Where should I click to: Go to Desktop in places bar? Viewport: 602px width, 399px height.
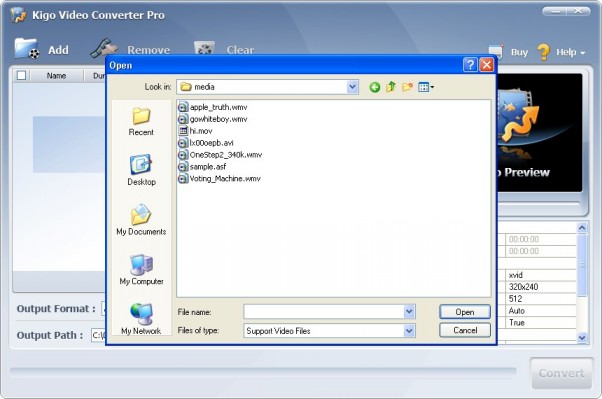[x=141, y=170]
